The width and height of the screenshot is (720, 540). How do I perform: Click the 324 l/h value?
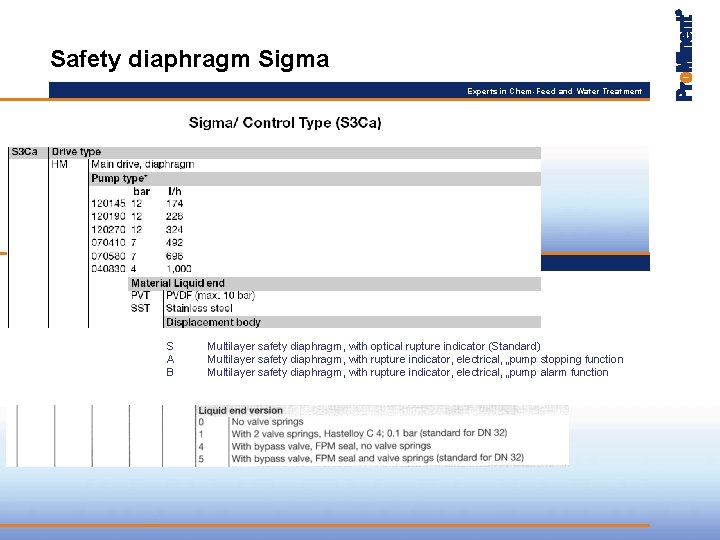[174, 230]
